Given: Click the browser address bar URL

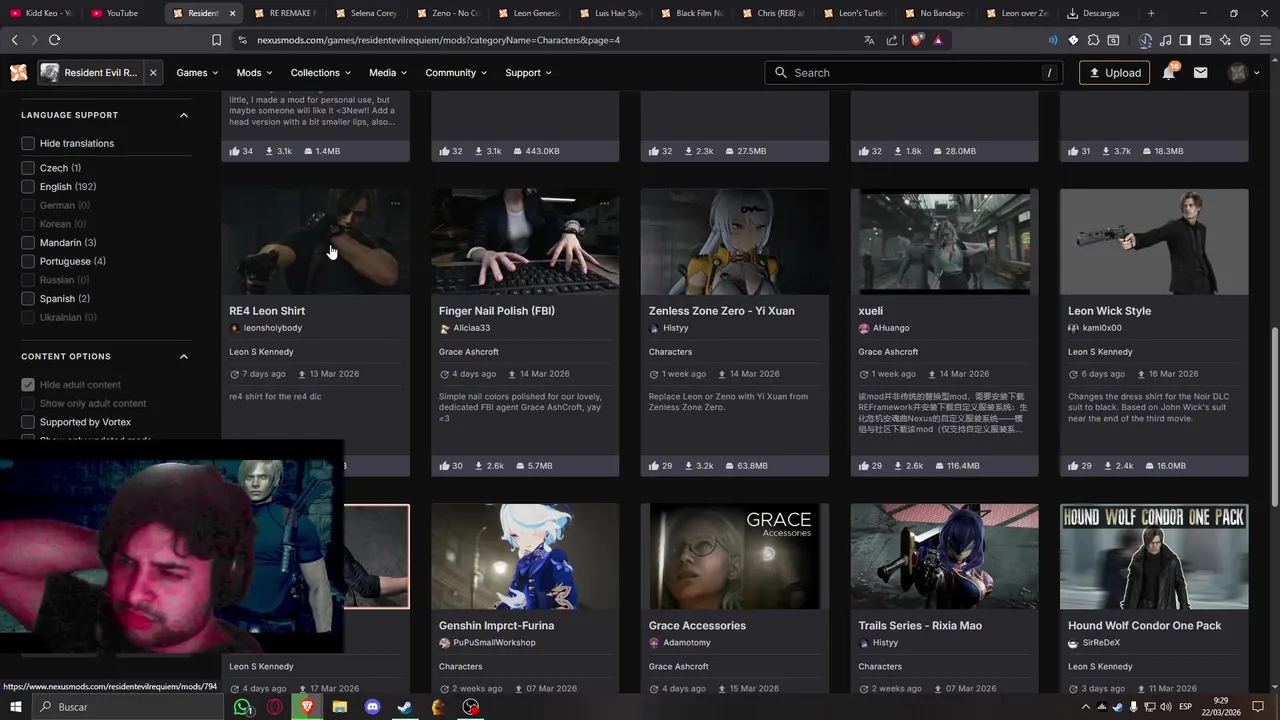Looking at the screenshot, I should coord(438,40).
